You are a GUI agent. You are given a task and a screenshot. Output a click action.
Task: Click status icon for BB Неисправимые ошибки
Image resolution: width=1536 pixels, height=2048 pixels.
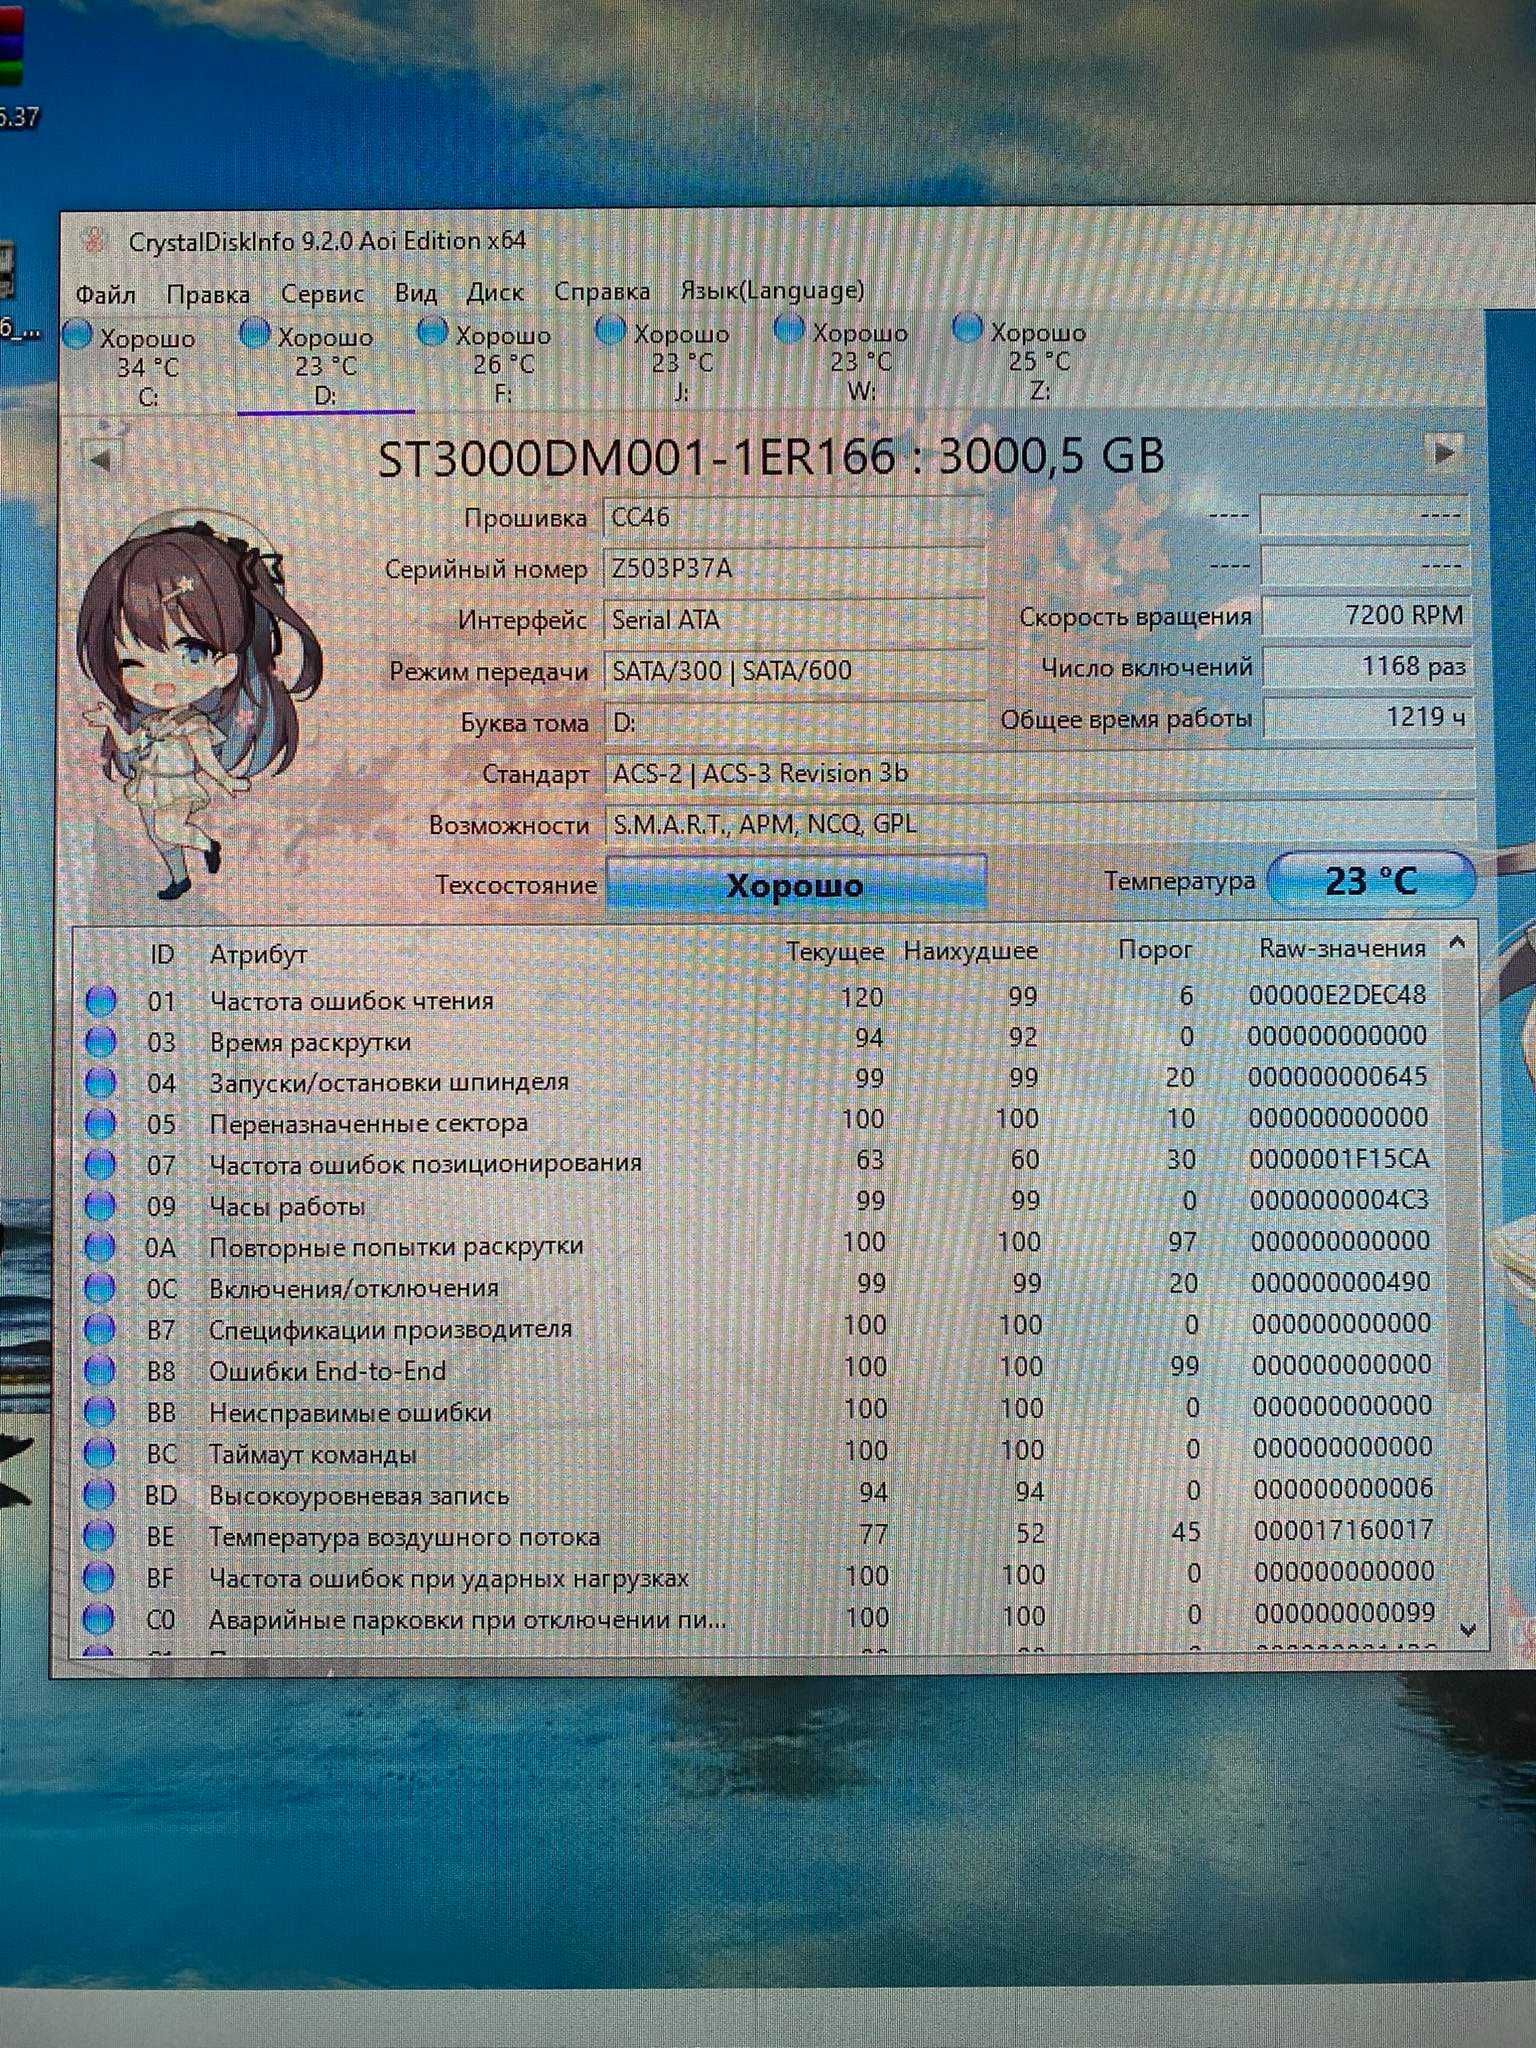click(100, 1411)
